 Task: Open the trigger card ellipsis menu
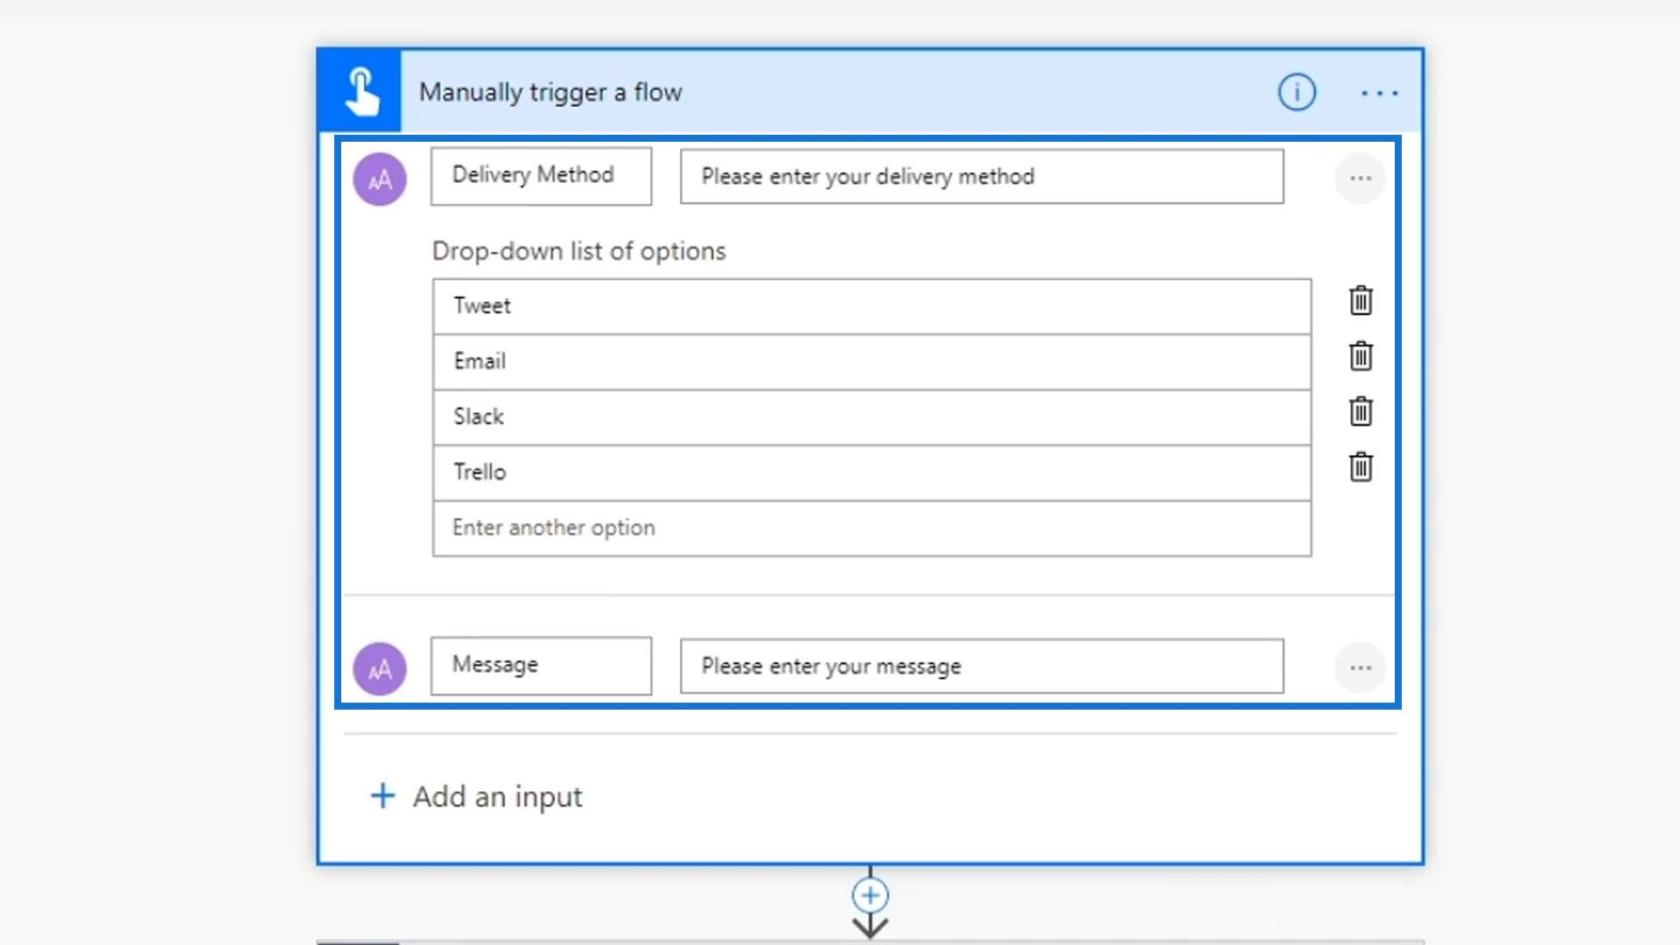(x=1379, y=93)
